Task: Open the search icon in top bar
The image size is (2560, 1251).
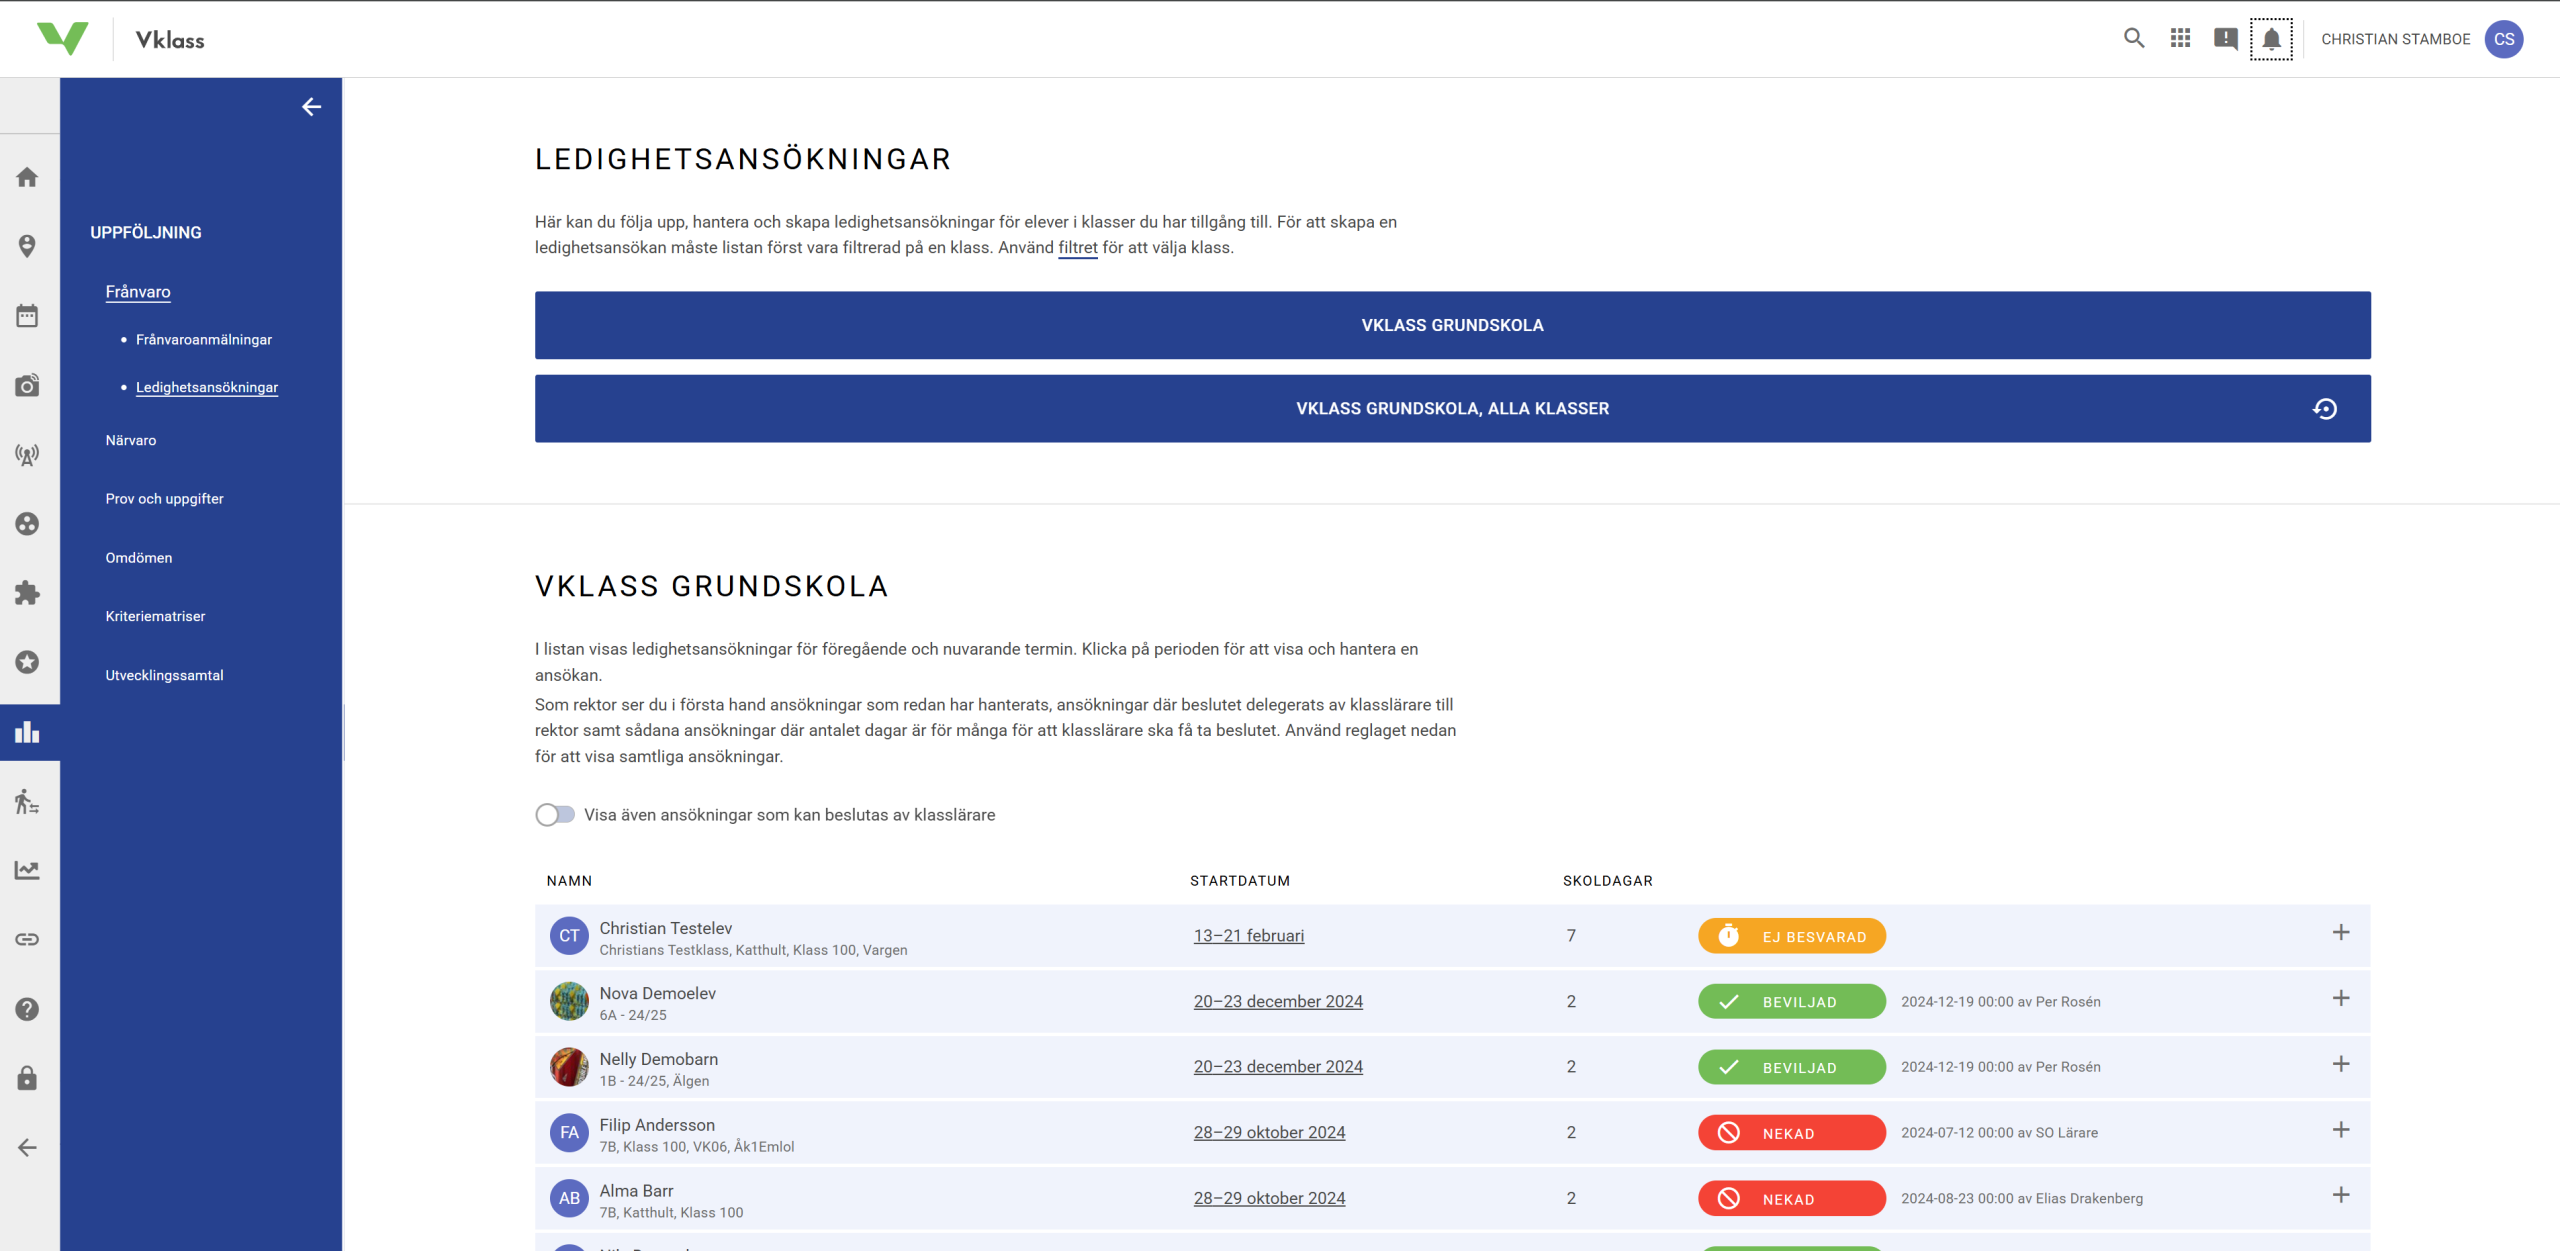Action: (2133, 38)
